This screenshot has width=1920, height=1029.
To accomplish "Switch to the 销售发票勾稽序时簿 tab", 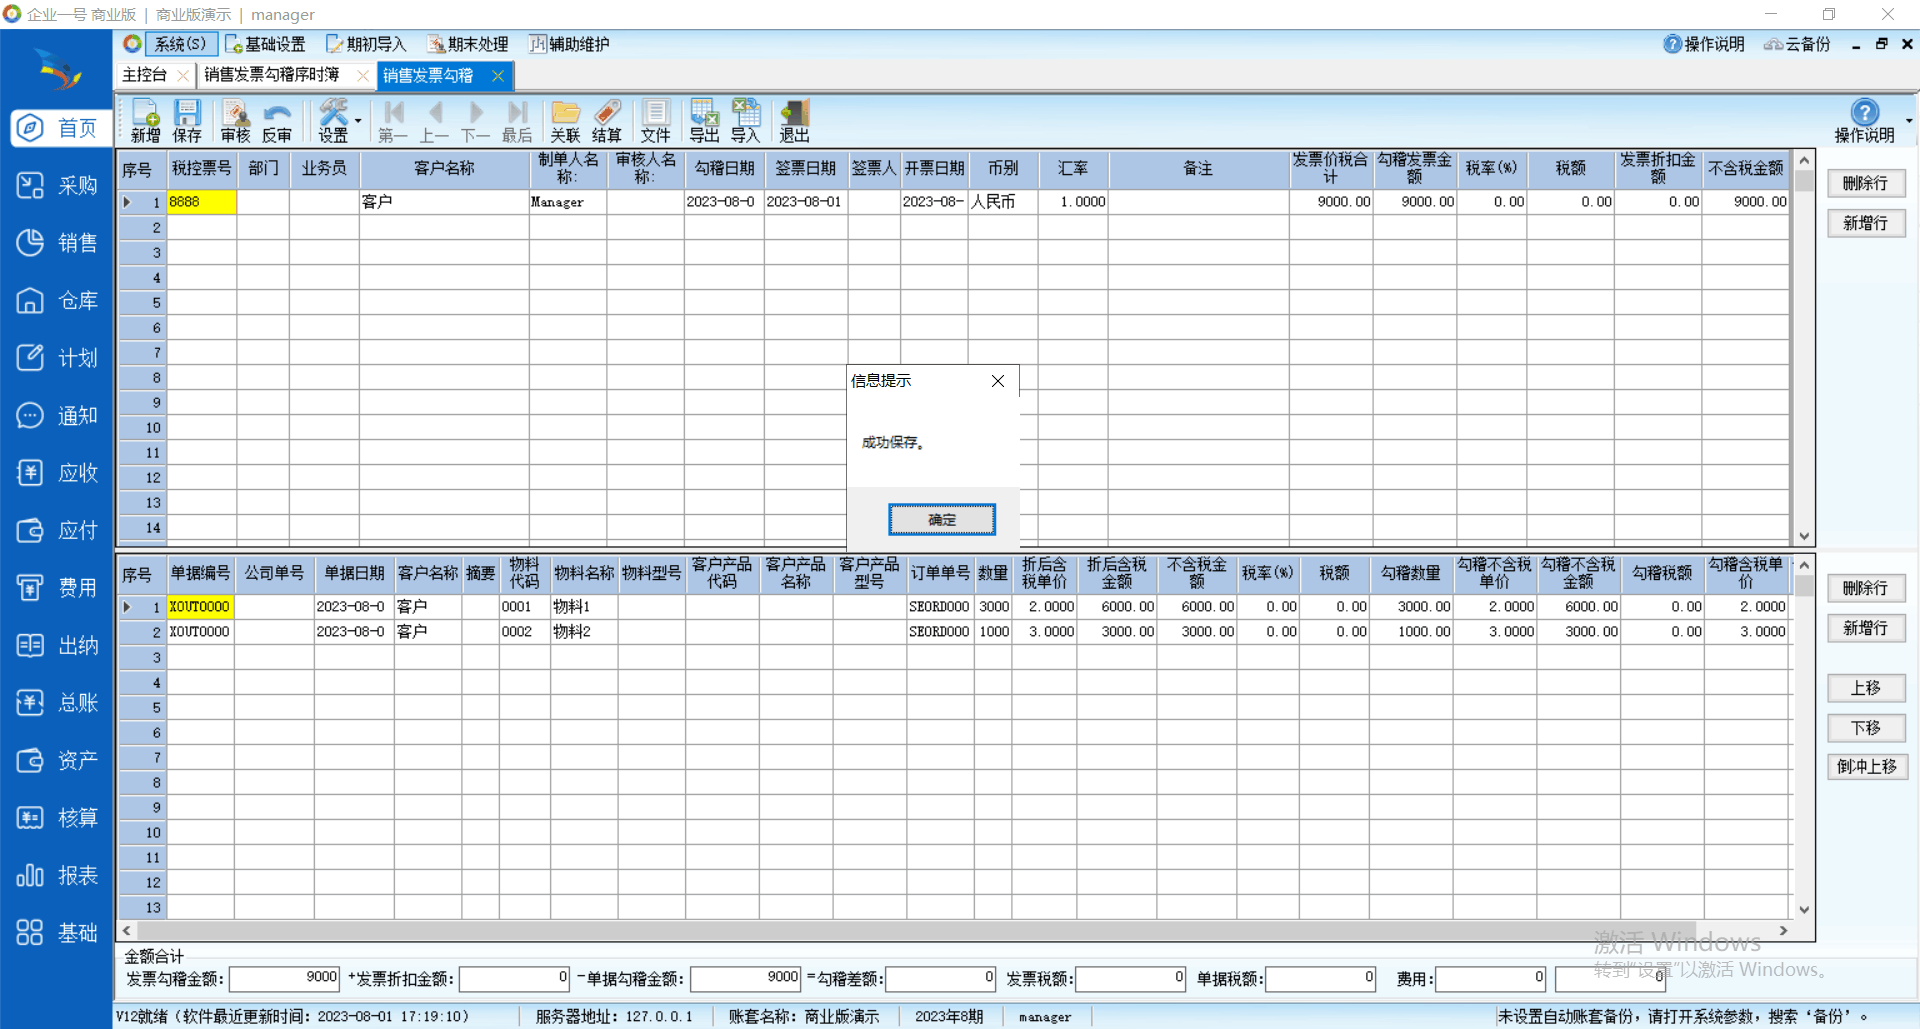I will tap(272, 75).
